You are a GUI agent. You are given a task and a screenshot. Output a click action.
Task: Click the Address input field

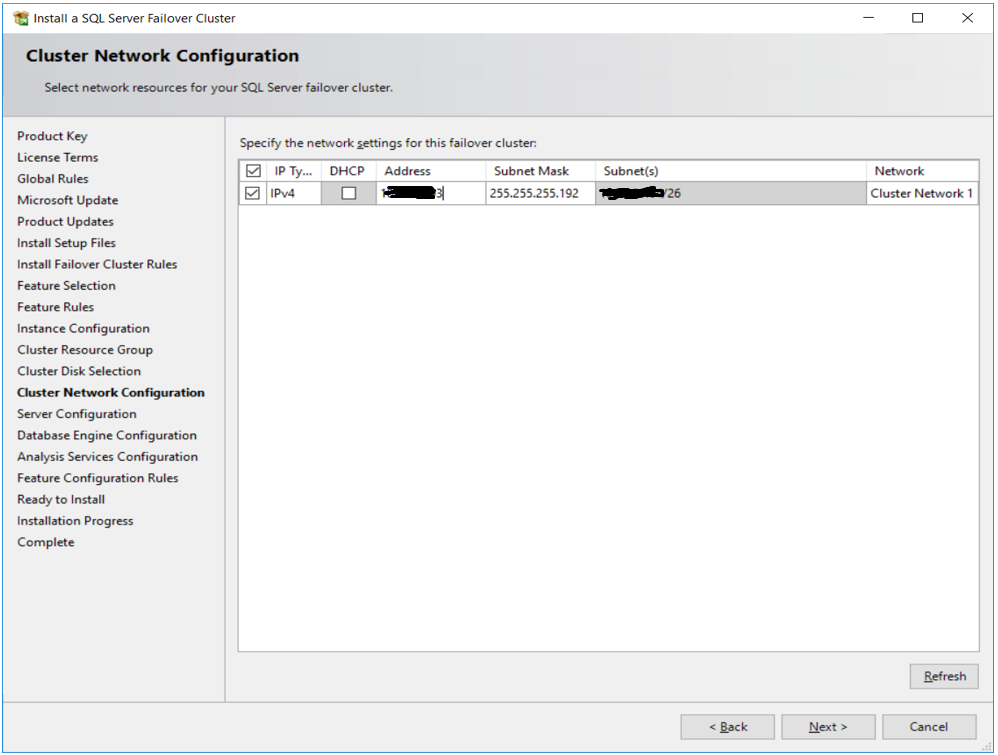[x=431, y=193]
